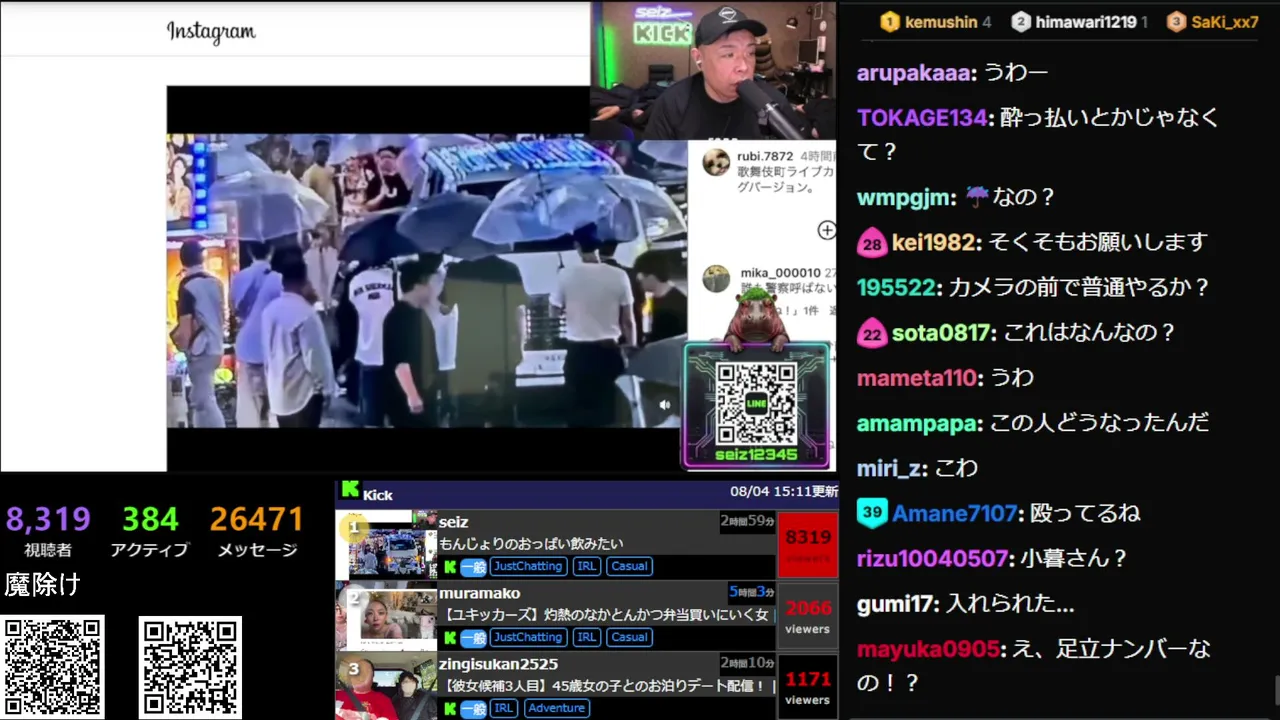Click the LINE QR code above seiz12345
The height and width of the screenshot is (720, 1280).
757,402
